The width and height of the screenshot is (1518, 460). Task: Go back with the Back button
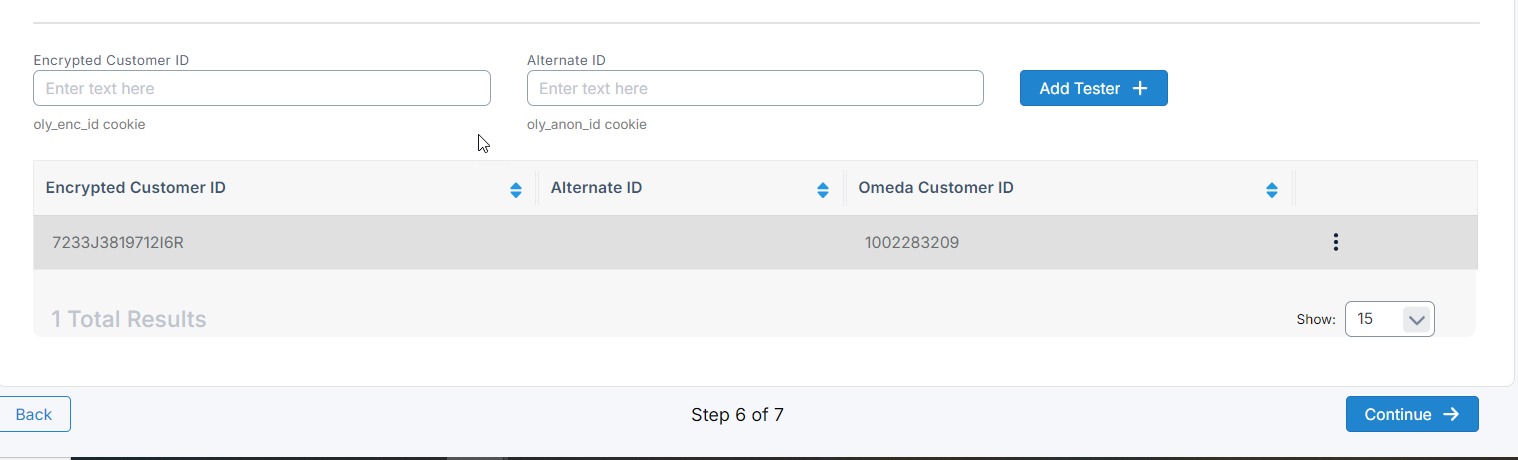(x=34, y=414)
